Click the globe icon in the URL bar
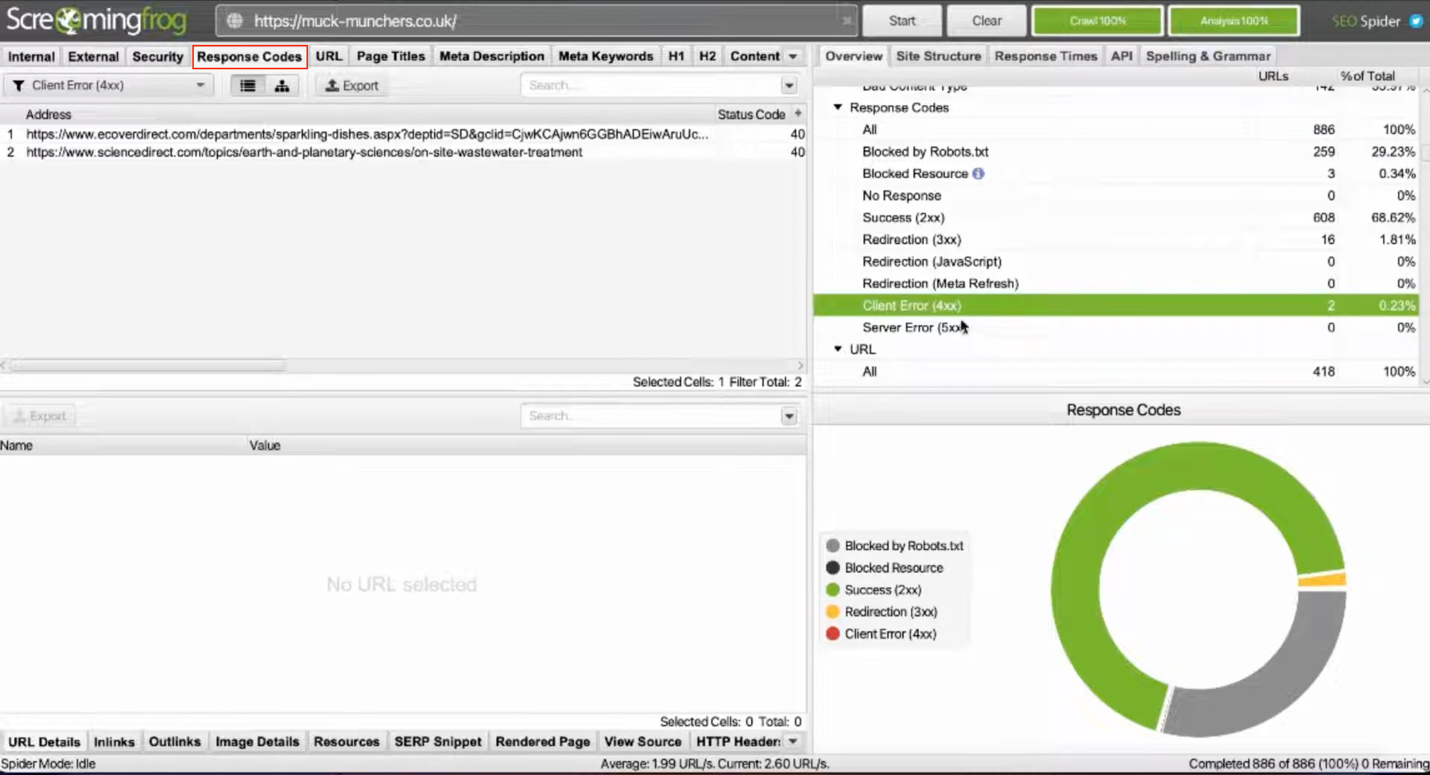The width and height of the screenshot is (1430, 775). click(234, 21)
